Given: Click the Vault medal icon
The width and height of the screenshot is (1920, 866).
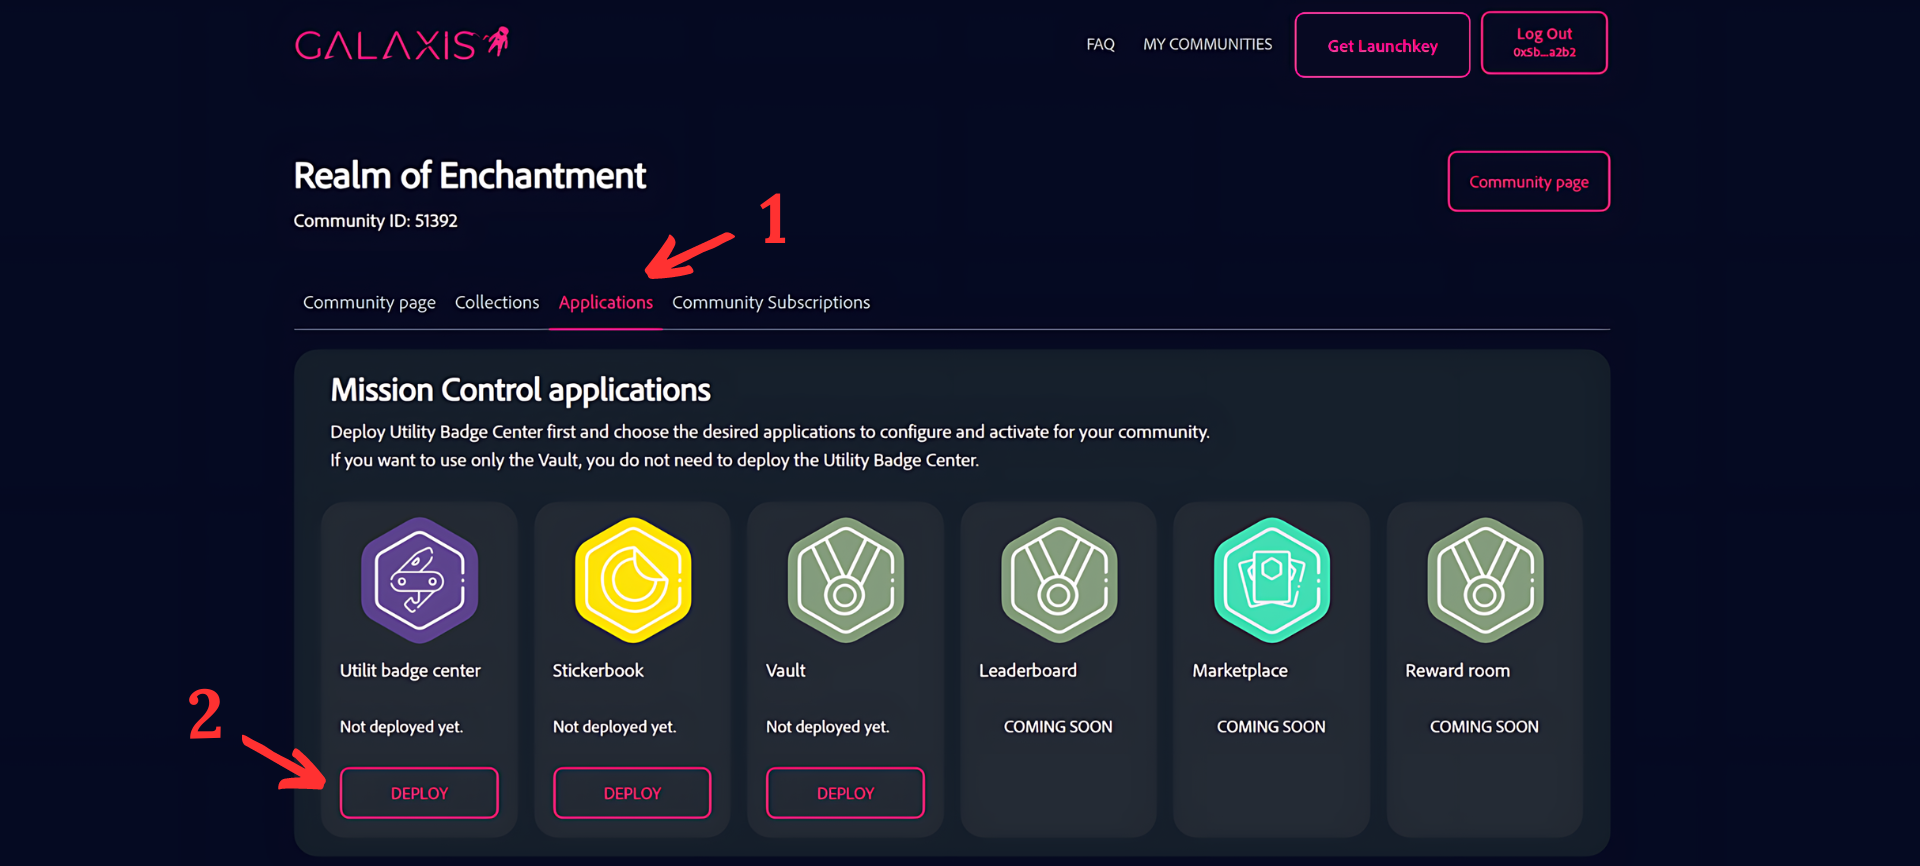Looking at the screenshot, I should pyautogui.click(x=845, y=580).
